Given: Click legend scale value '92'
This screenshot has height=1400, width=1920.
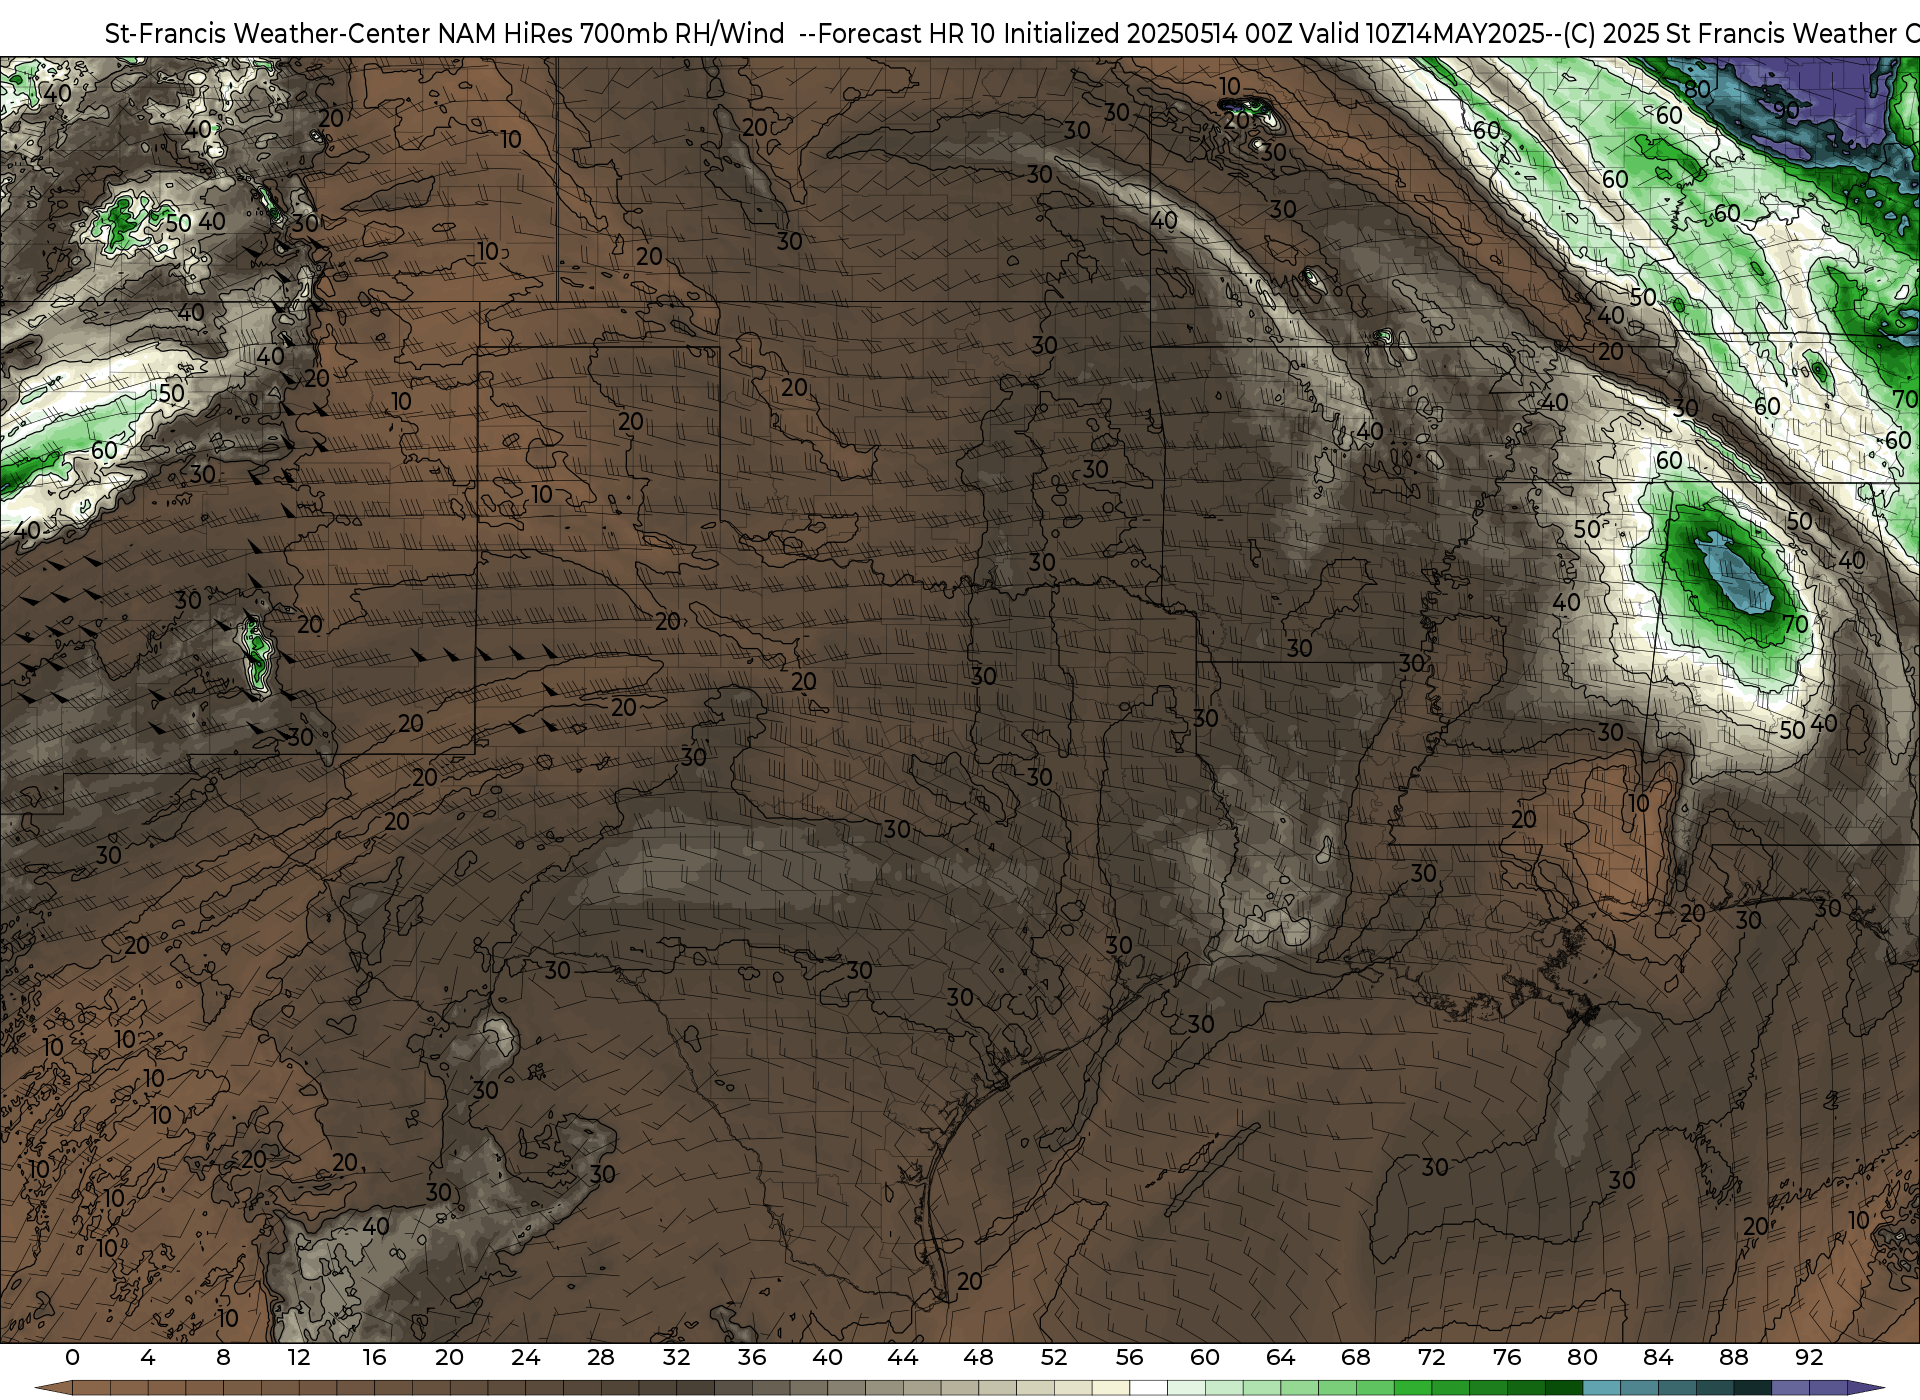Looking at the screenshot, I should (x=1809, y=1357).
